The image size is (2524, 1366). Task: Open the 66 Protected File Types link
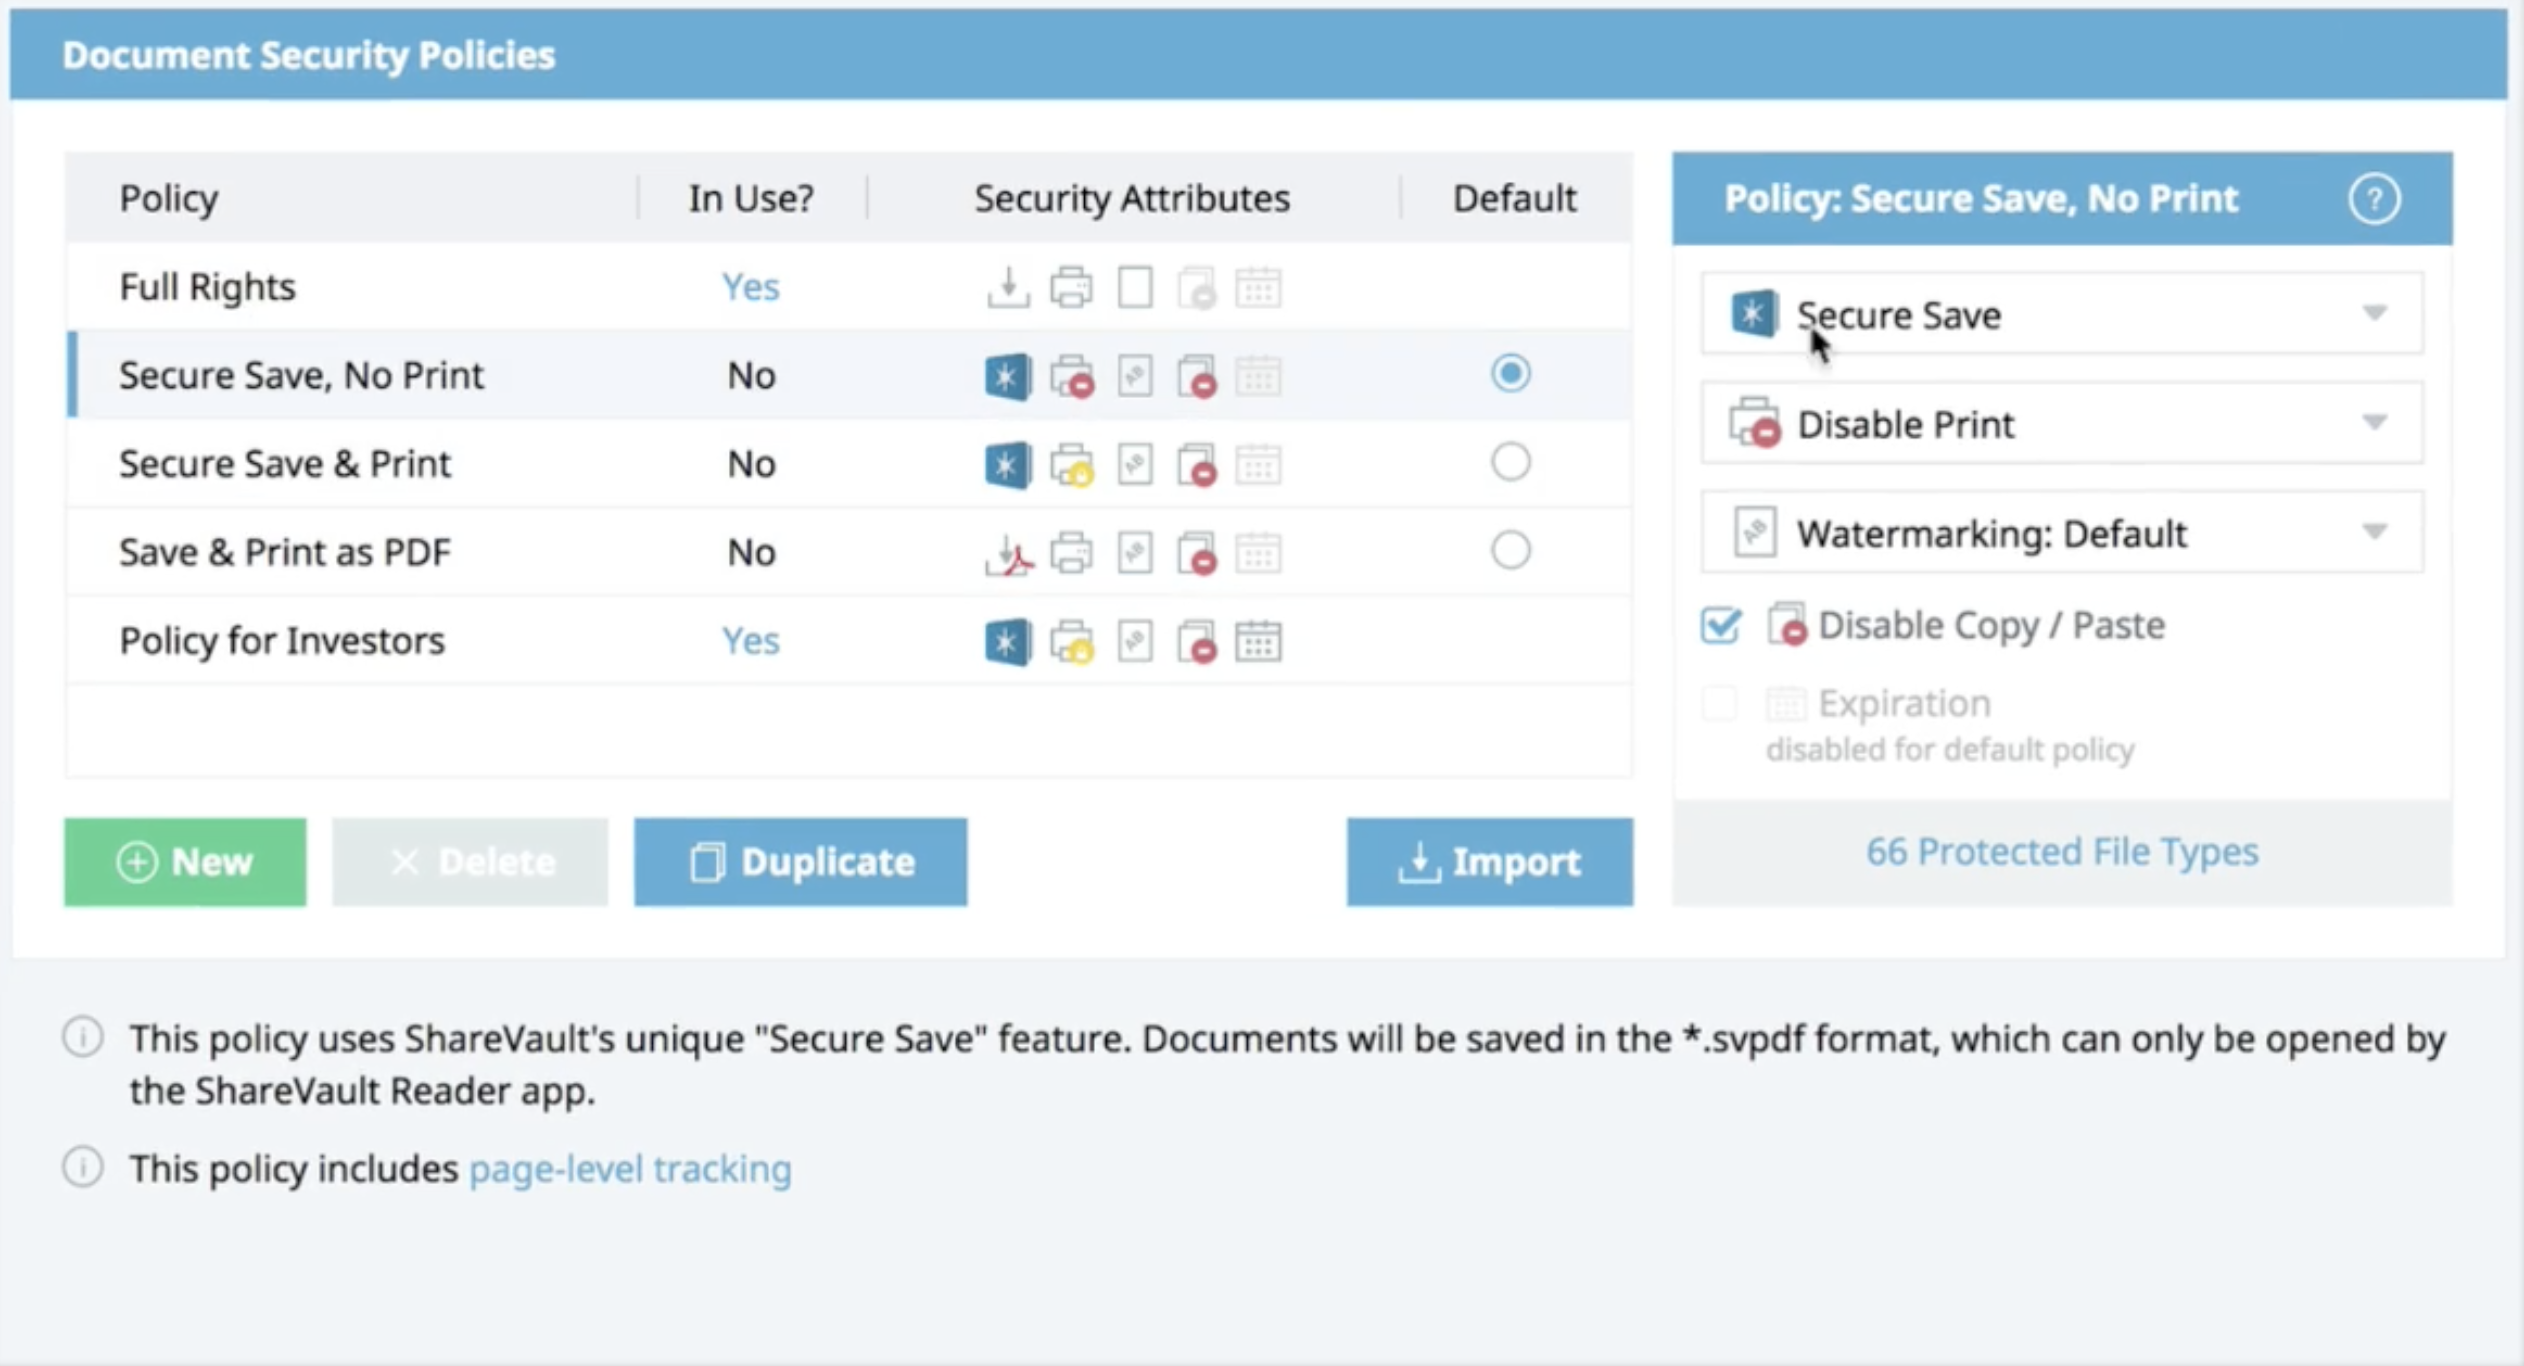(x=2062, y=852)
